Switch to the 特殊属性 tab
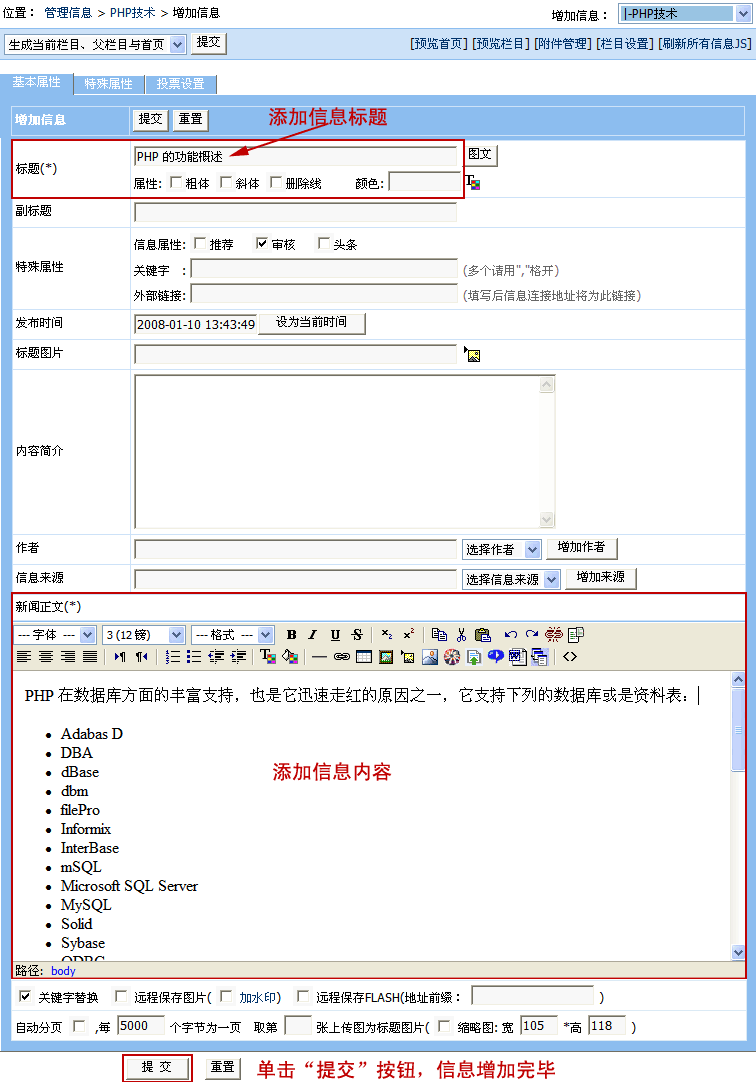Image resolution: width=756 pixels, height=1082 pixels. click(x=108, y=84)
